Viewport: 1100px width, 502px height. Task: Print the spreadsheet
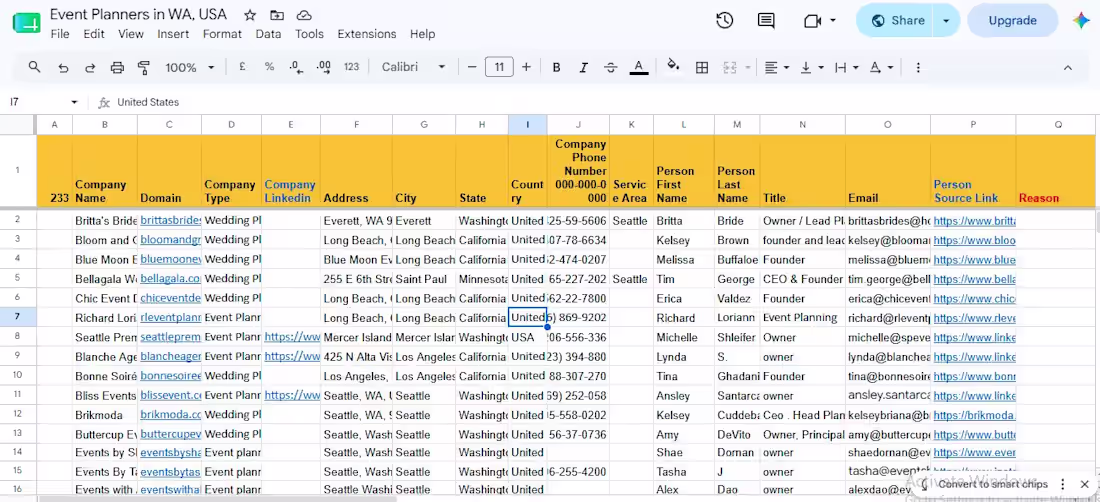click(x=117, y=67)
